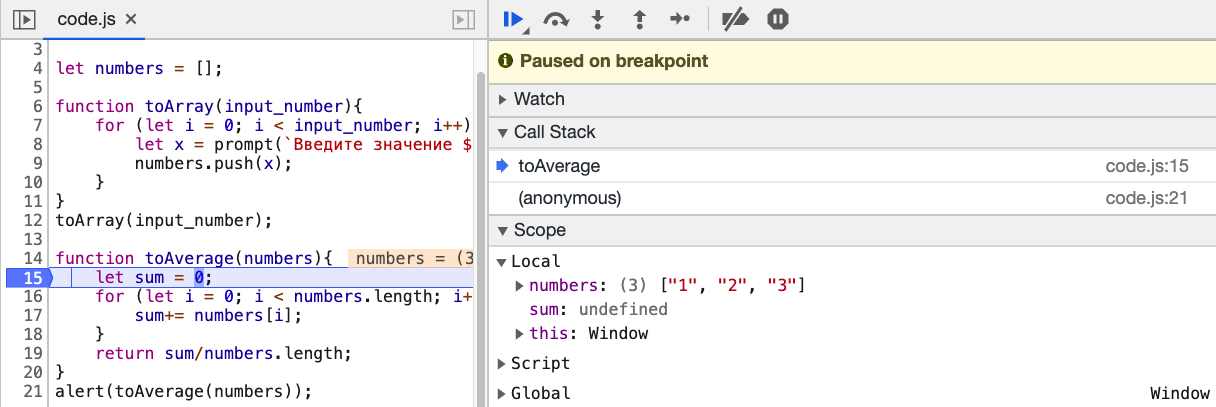The image size is (1216, 407).
Task: Click the 'toArray(input_number);' call on line 12
Action: pos(164,221)
